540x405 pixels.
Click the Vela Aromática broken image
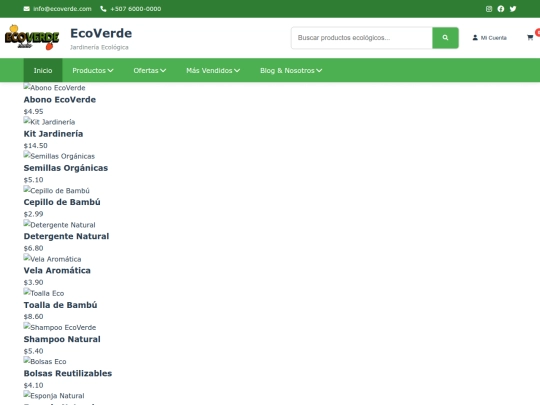click(52, 259)
